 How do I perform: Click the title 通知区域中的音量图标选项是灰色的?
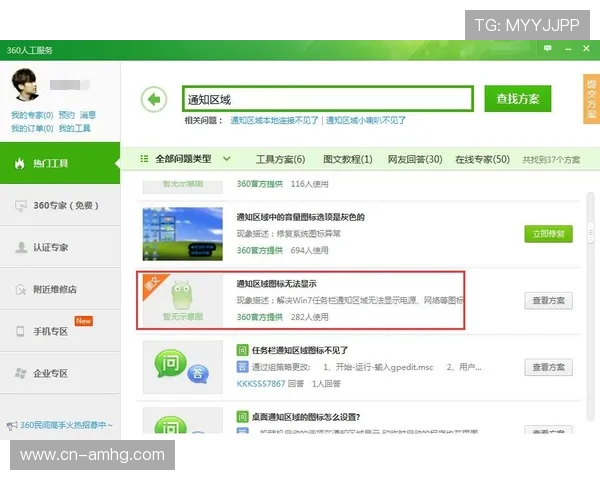tap(300, 217)
